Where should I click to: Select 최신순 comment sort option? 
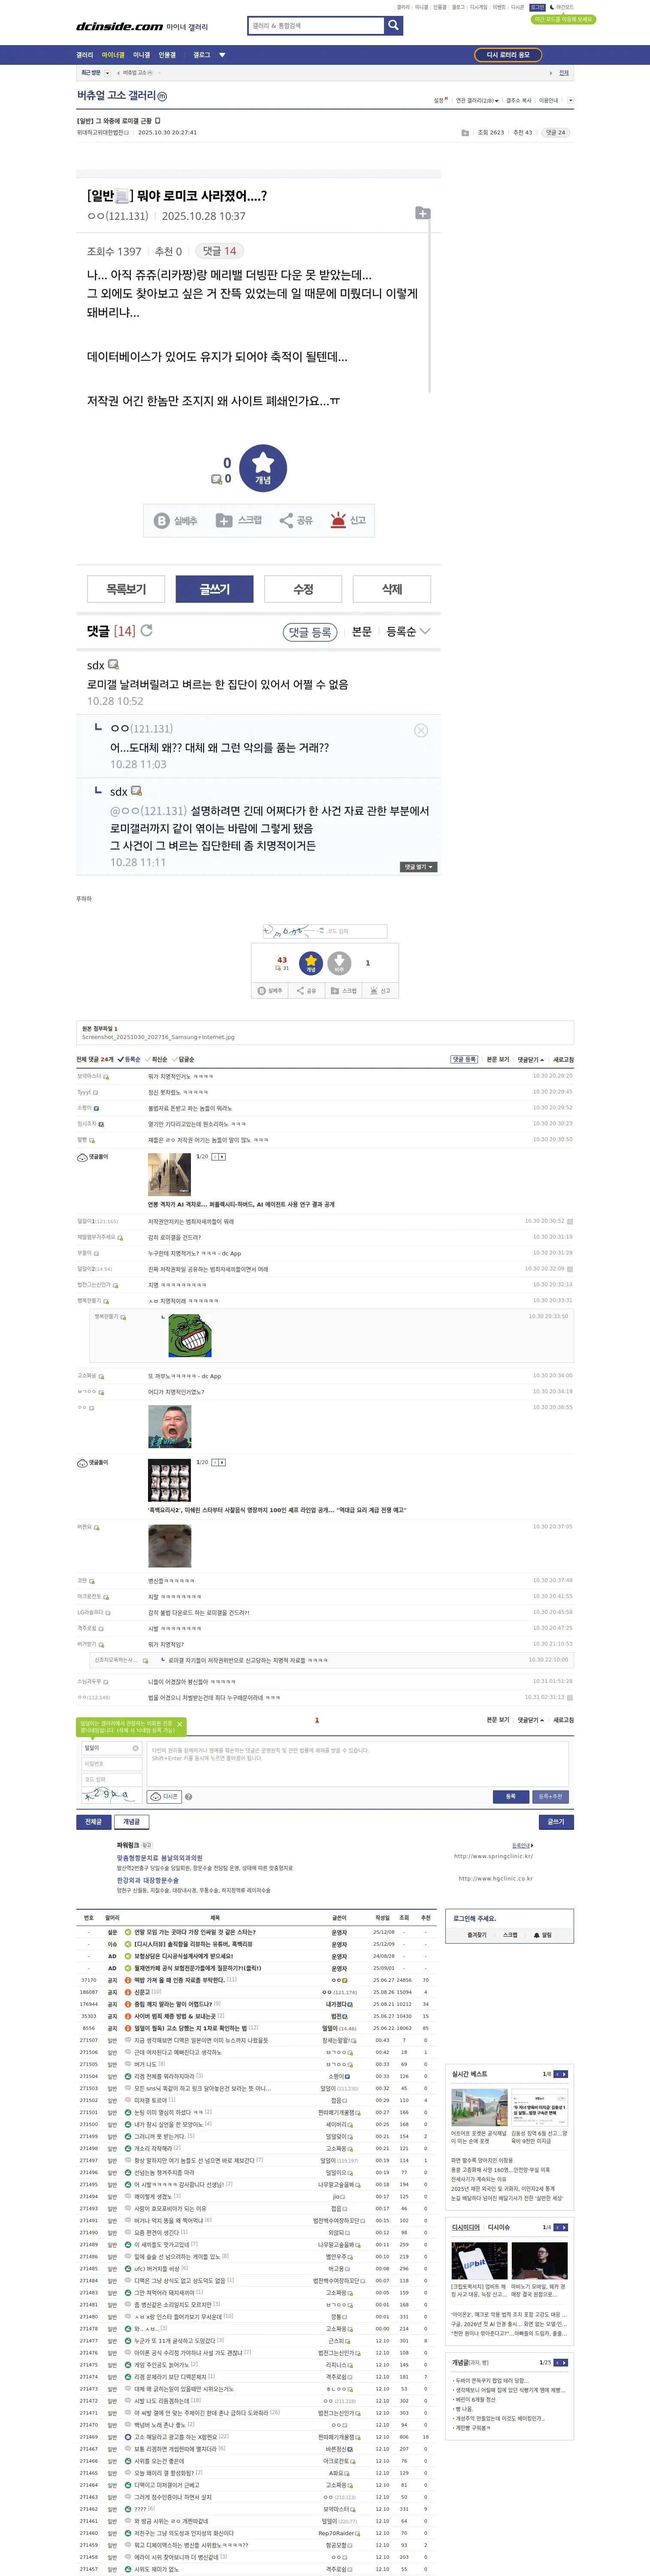click(x=156, y=1059)
